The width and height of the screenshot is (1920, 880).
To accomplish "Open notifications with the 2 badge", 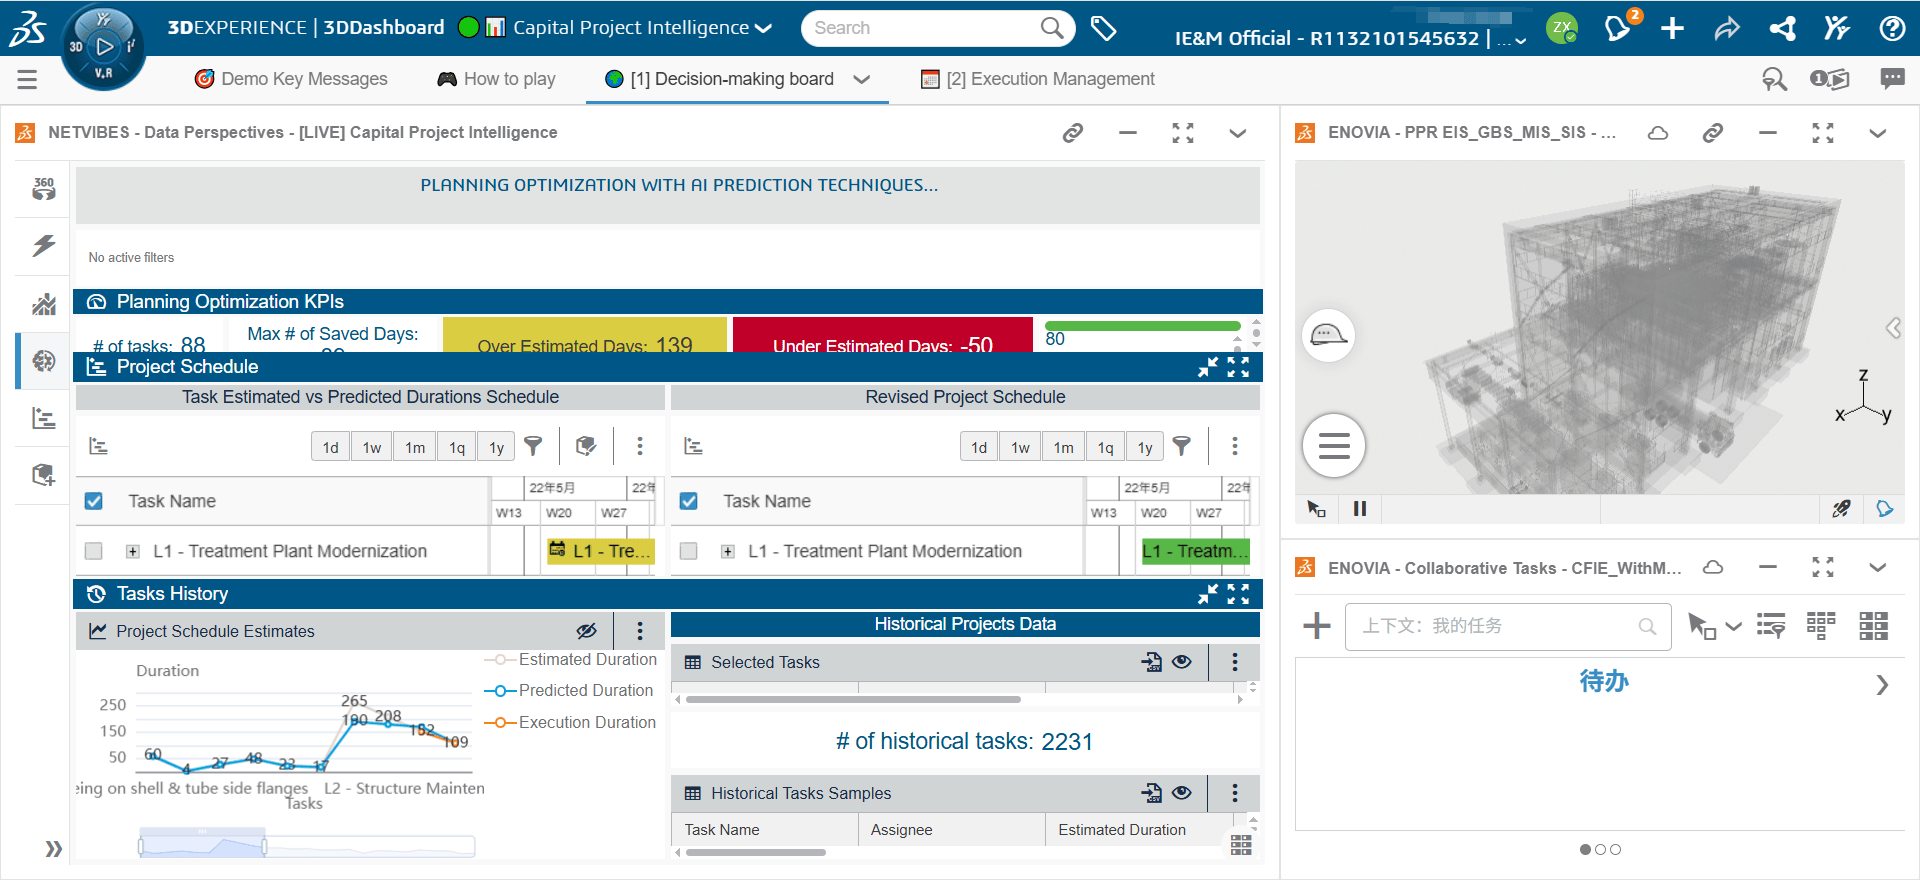I will click(x=1619, y=27).
